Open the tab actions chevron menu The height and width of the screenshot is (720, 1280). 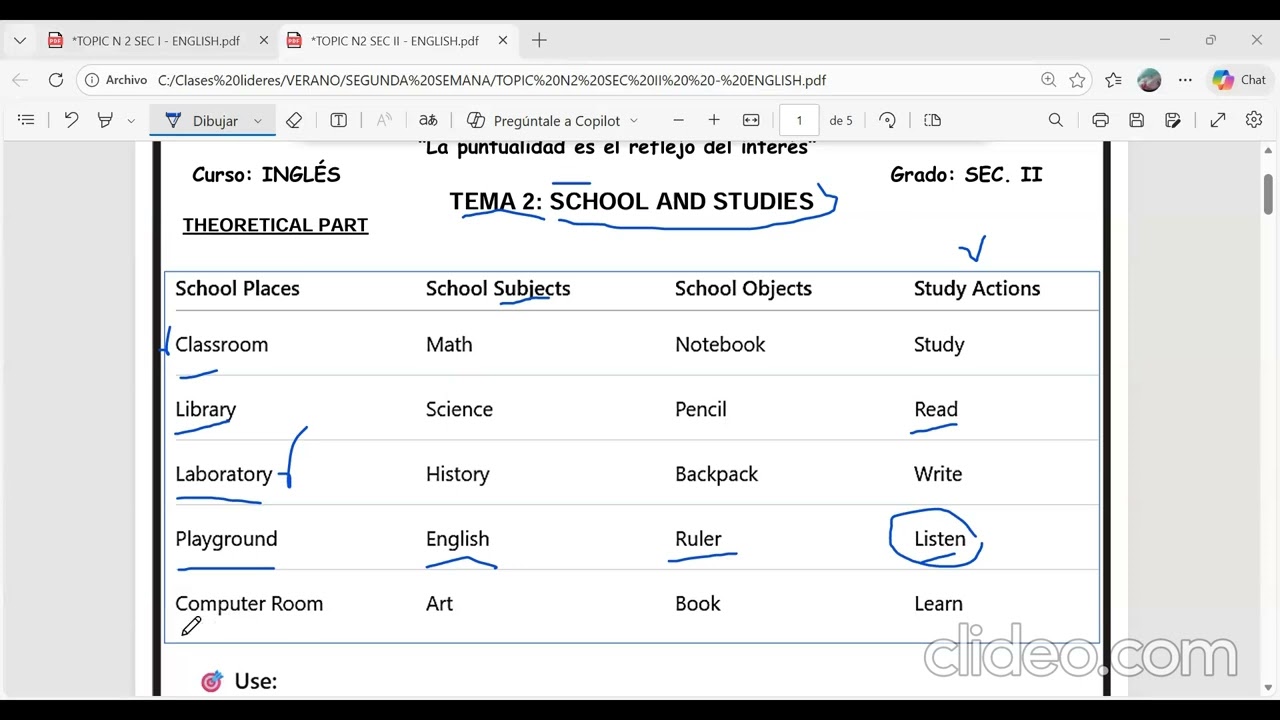click(20, 41)
